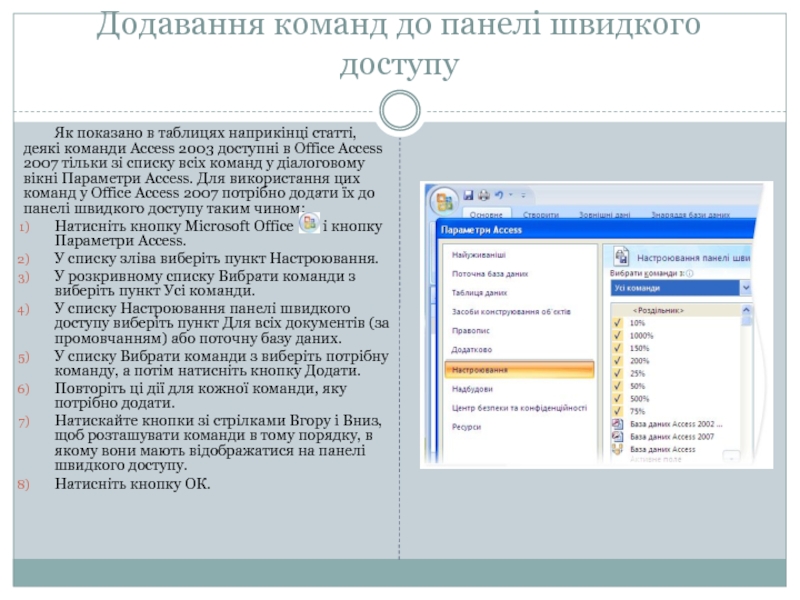The height and width of the screenshot is (600, 800).
Task: Toggle the 200% command checkmark
Action: tap(618, 361)
